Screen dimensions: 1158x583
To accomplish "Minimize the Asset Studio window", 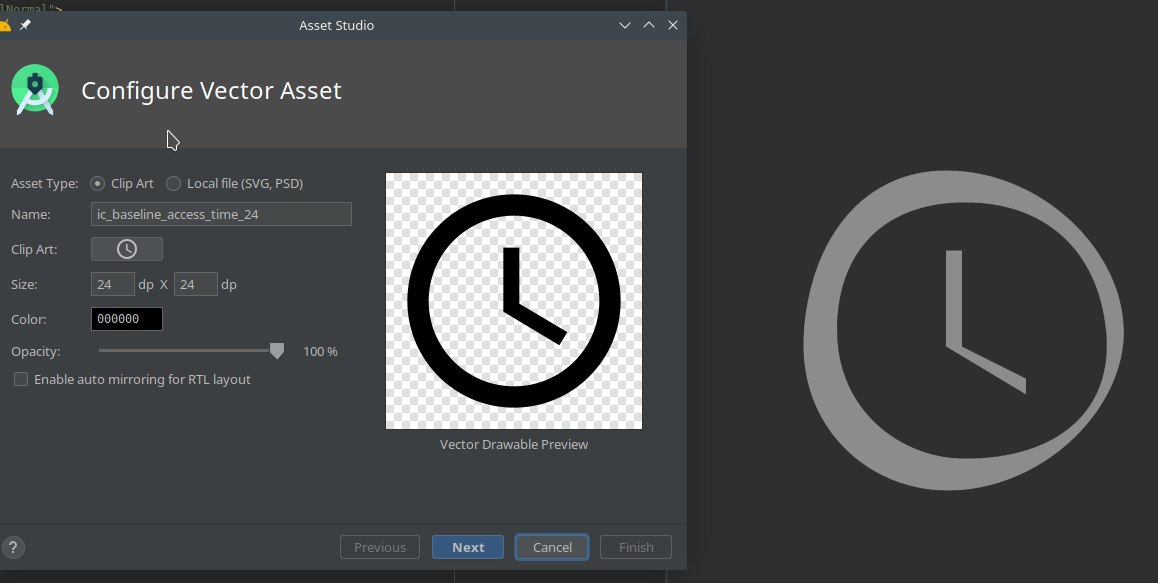I will (x=625, y=25).
